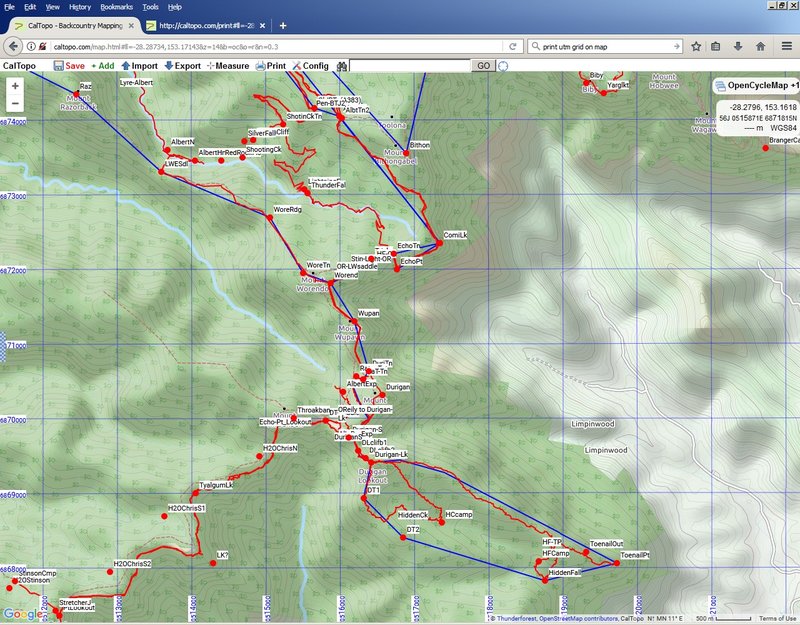Click the locate-me crosshair icon
The image size is (800, 625).
(x=503, y=66)
